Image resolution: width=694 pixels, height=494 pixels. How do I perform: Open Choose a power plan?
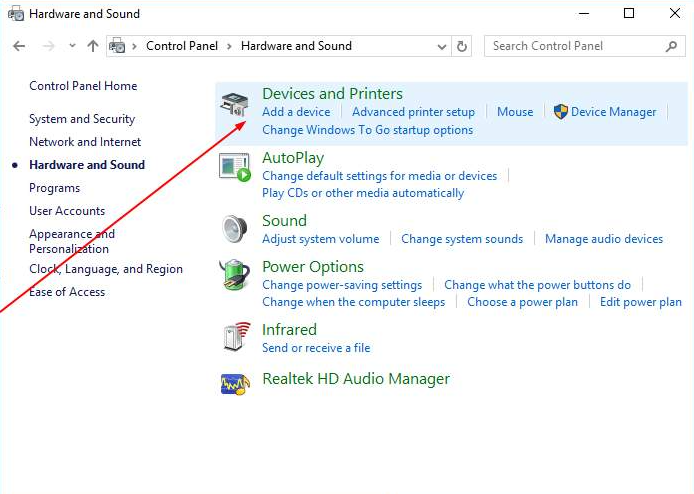click(522, 302)
